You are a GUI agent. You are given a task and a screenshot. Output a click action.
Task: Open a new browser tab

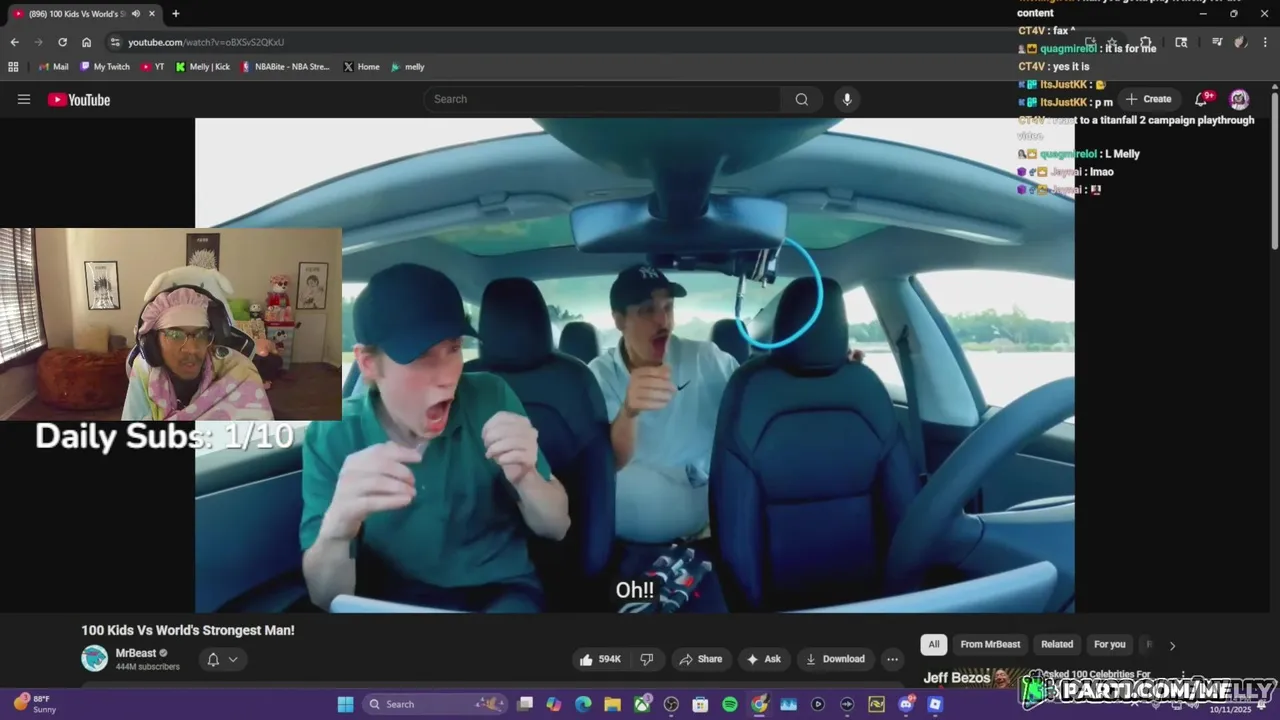coord(176,14)
